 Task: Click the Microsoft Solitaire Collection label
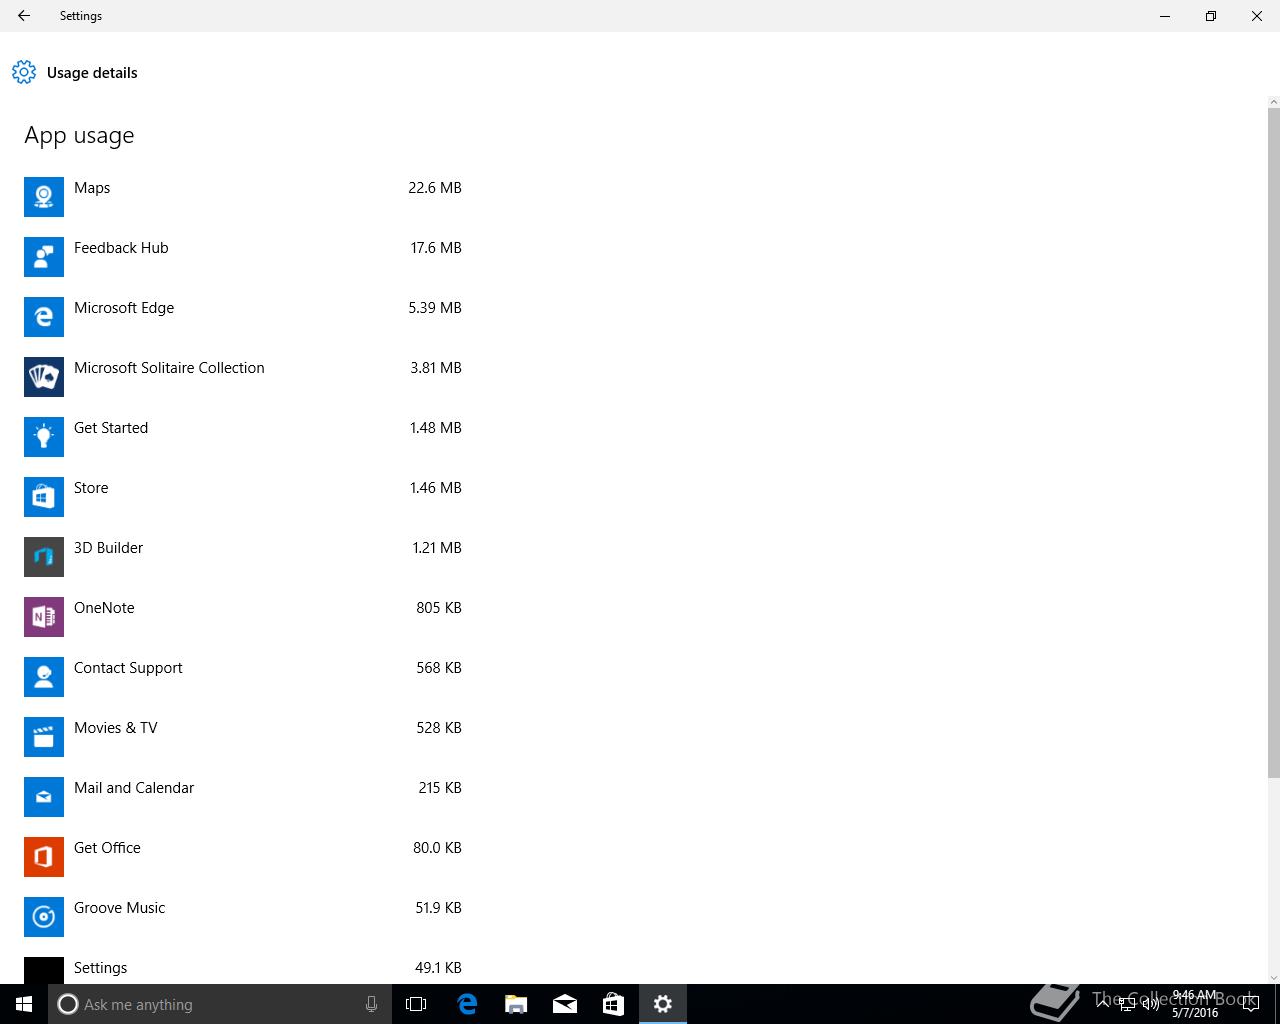(x=169, y=368)
